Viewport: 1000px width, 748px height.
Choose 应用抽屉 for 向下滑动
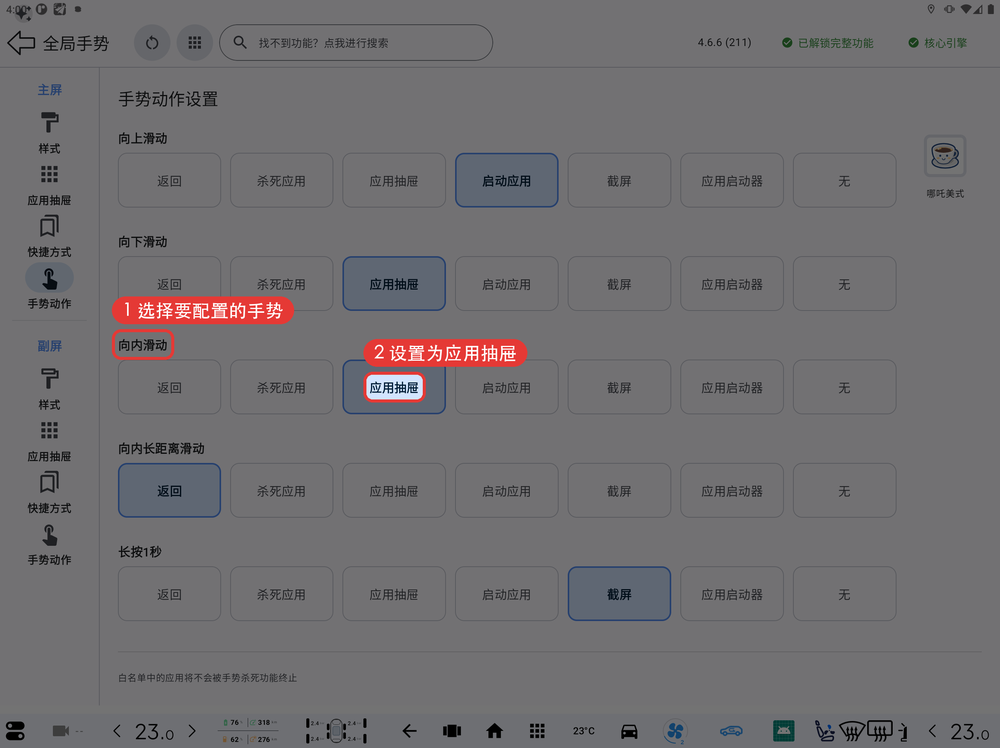(393, 284)
